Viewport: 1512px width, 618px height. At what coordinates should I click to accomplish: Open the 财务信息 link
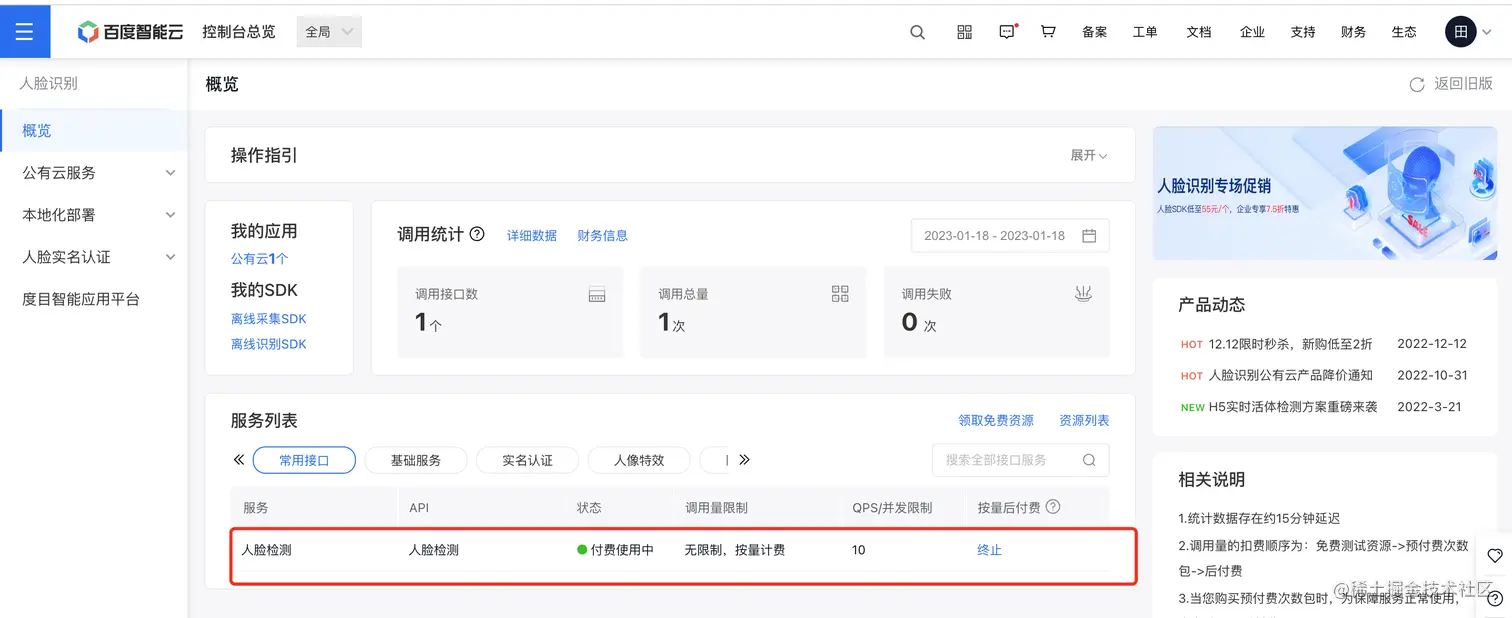click(x=602, y=236)
